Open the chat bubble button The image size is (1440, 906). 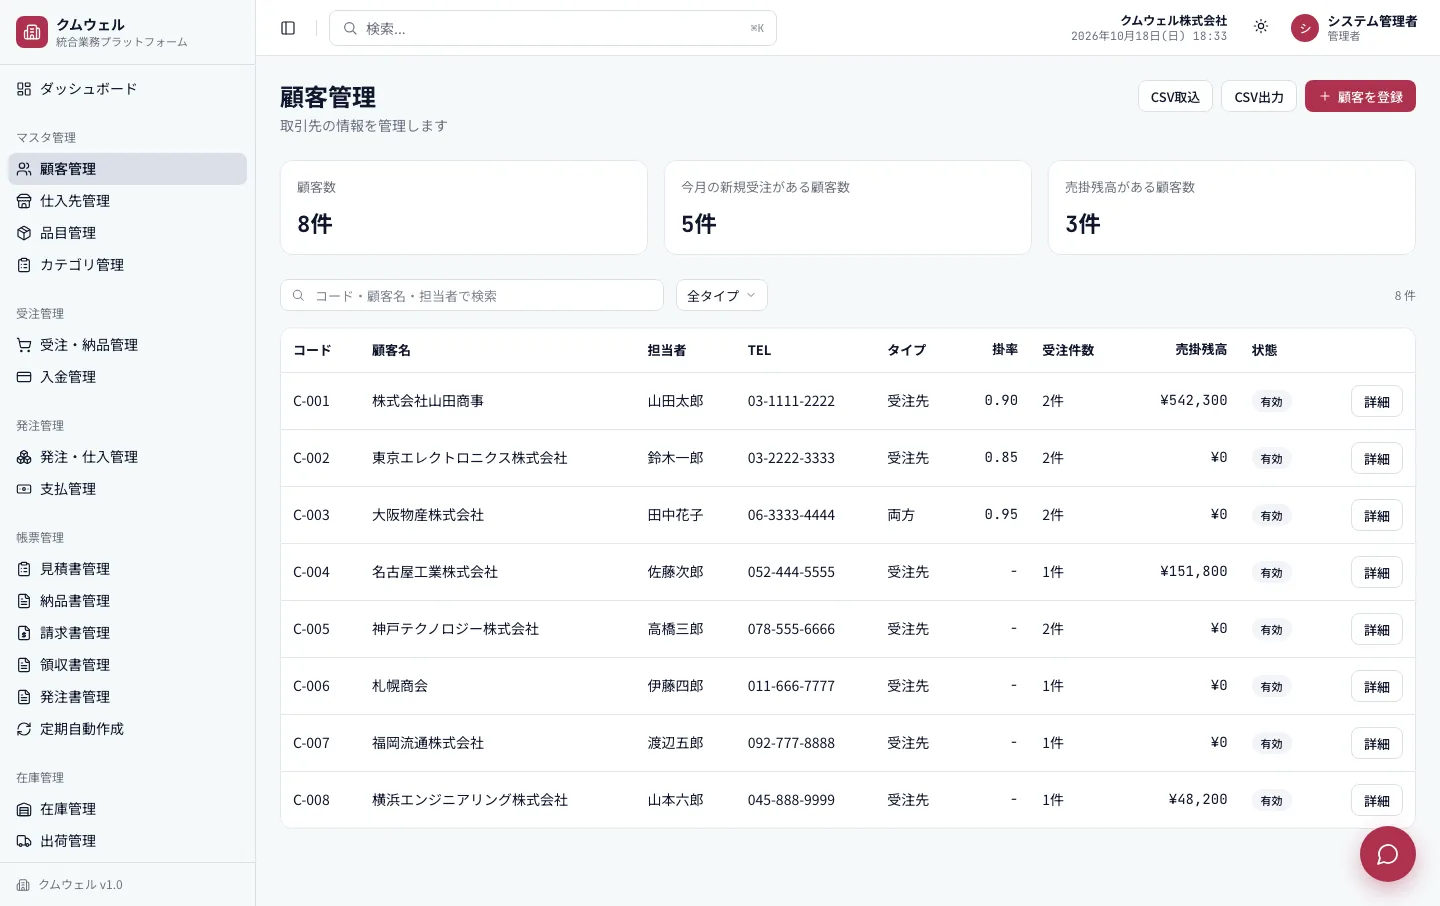tap(1387, 854)
